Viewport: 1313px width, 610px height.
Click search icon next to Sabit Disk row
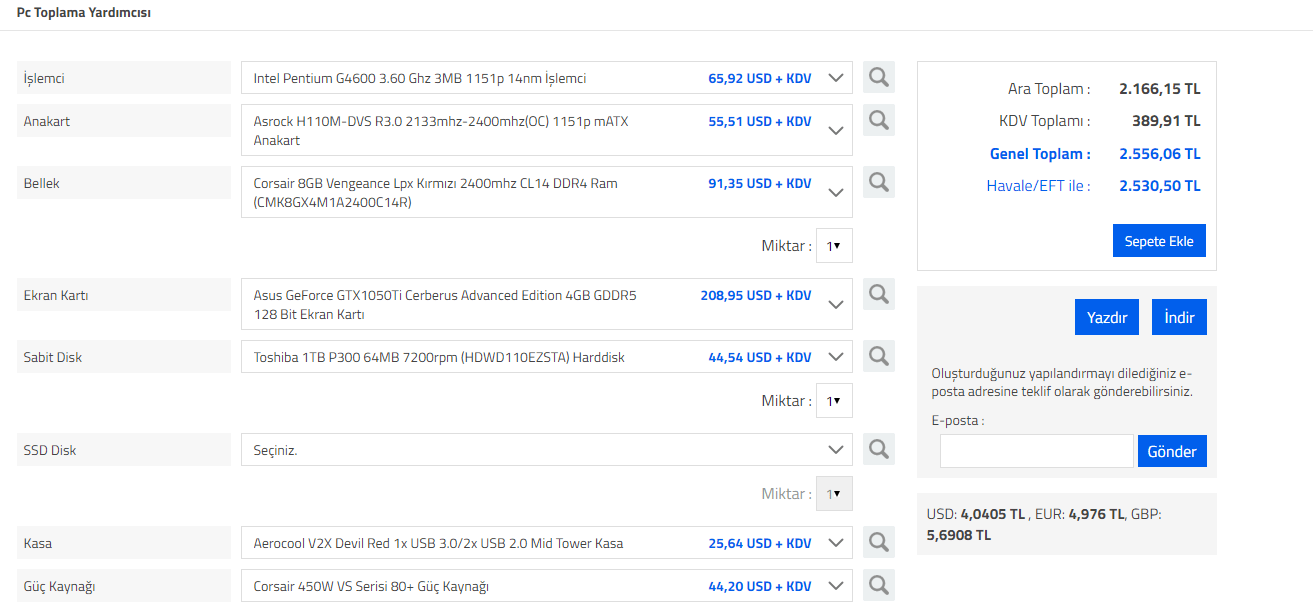coord(879,356)
